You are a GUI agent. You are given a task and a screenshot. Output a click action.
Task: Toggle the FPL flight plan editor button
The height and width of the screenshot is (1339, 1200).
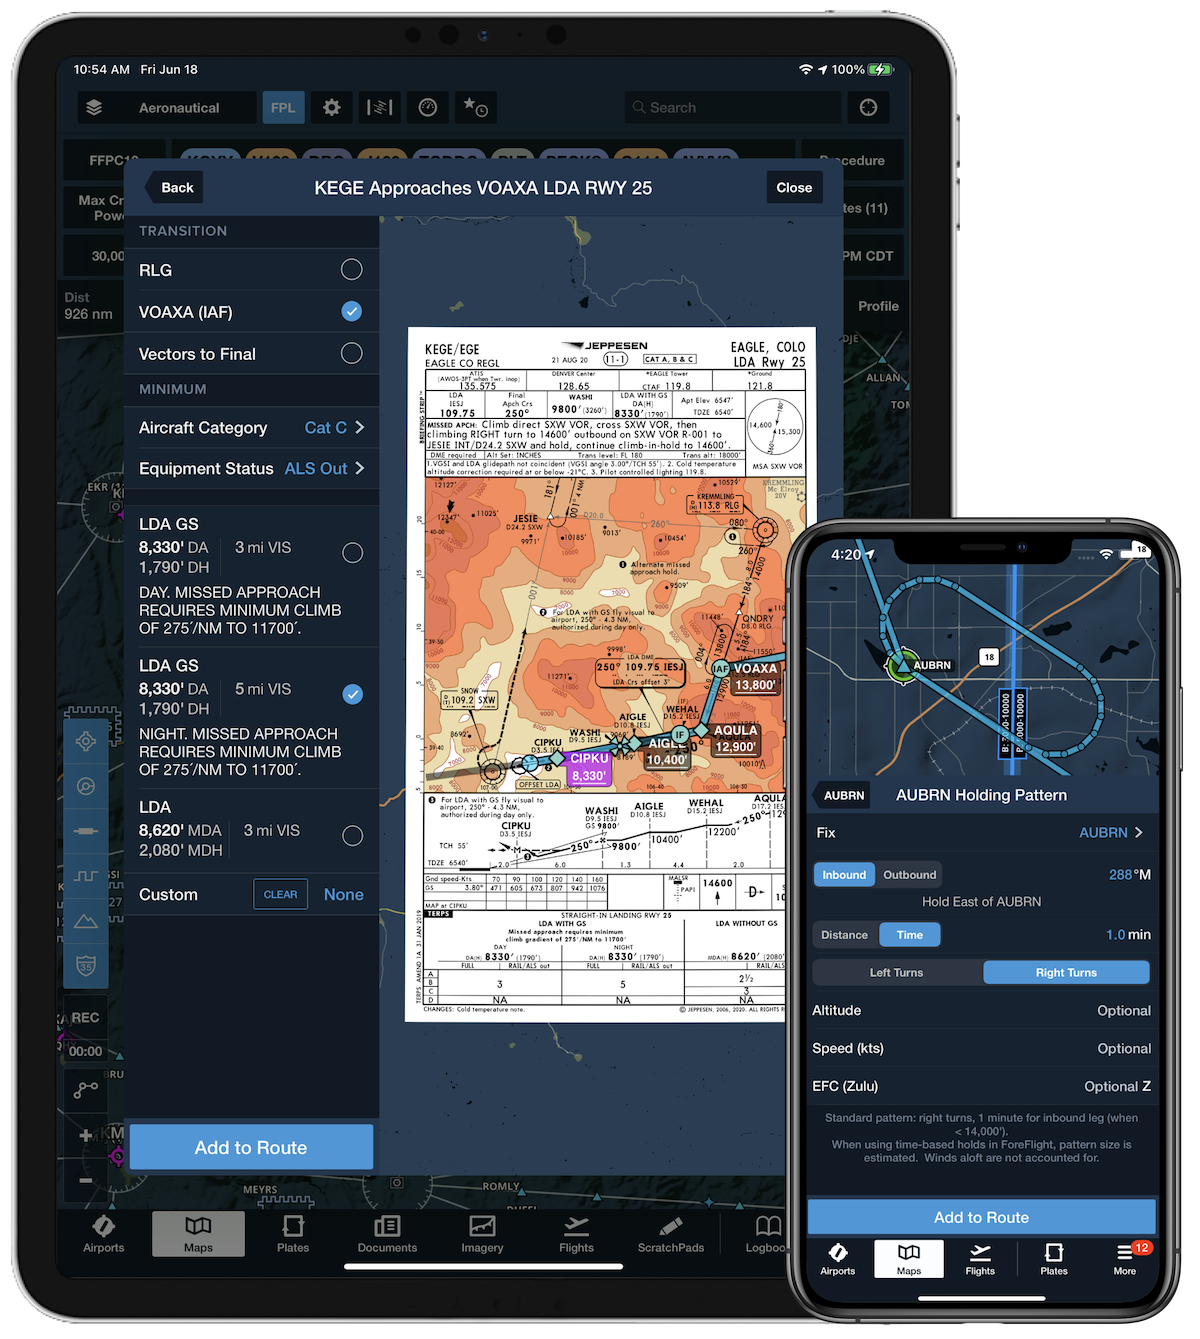(x=283, y=108)
